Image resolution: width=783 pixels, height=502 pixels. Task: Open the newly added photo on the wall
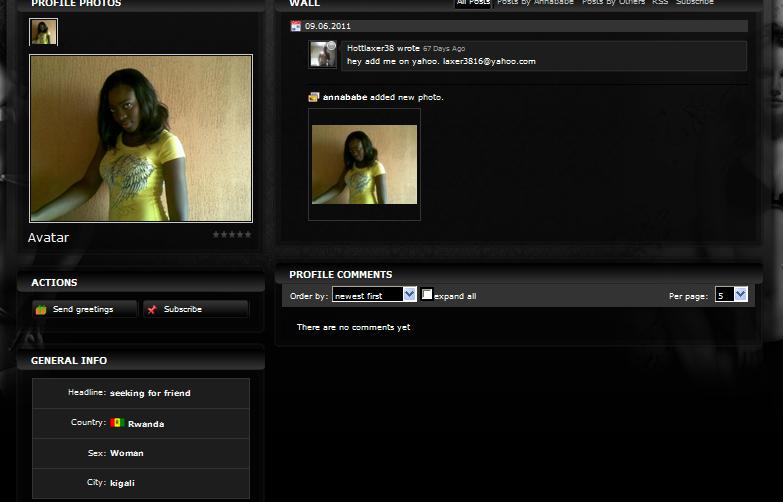click(365, 164)
